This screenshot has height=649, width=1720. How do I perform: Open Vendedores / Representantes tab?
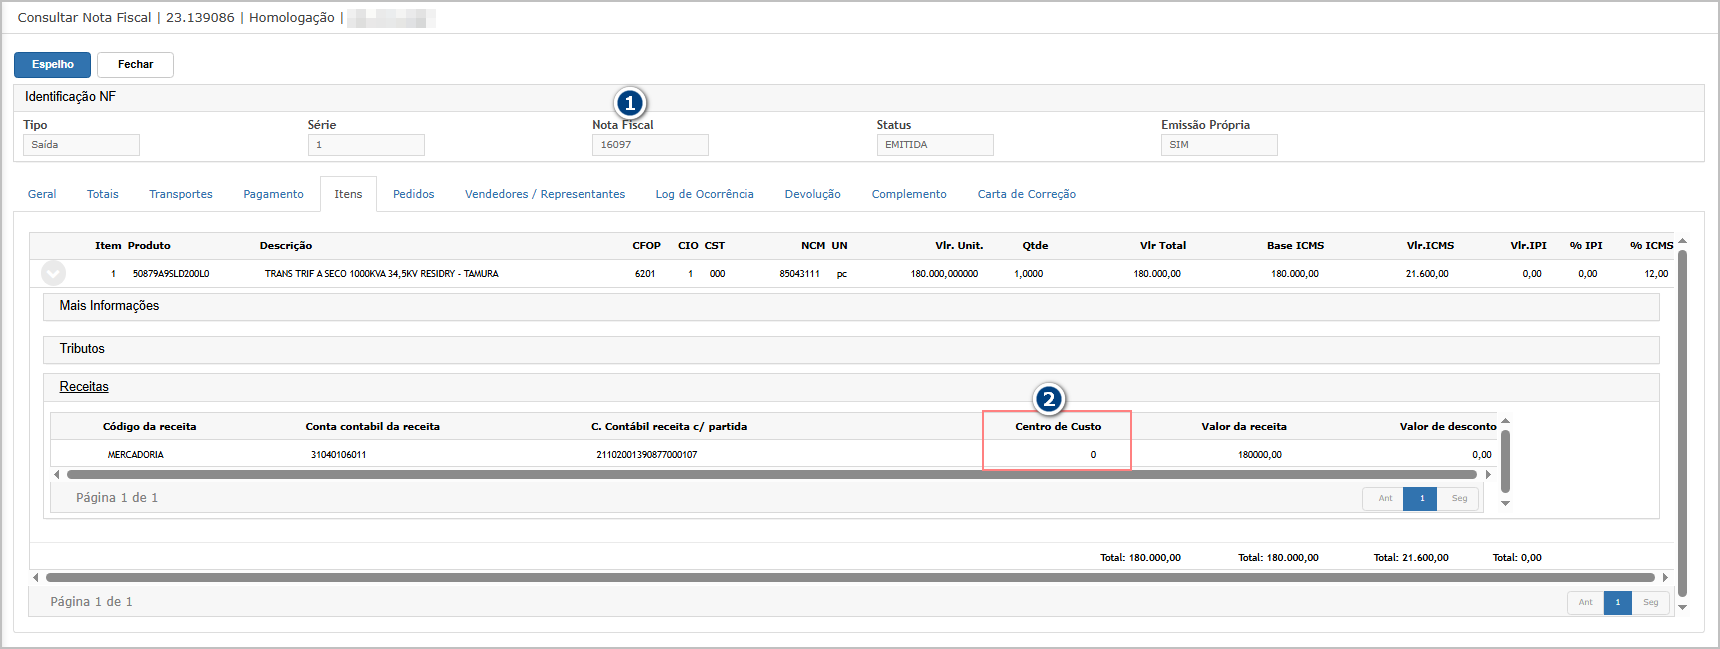(x=545, y=194)
